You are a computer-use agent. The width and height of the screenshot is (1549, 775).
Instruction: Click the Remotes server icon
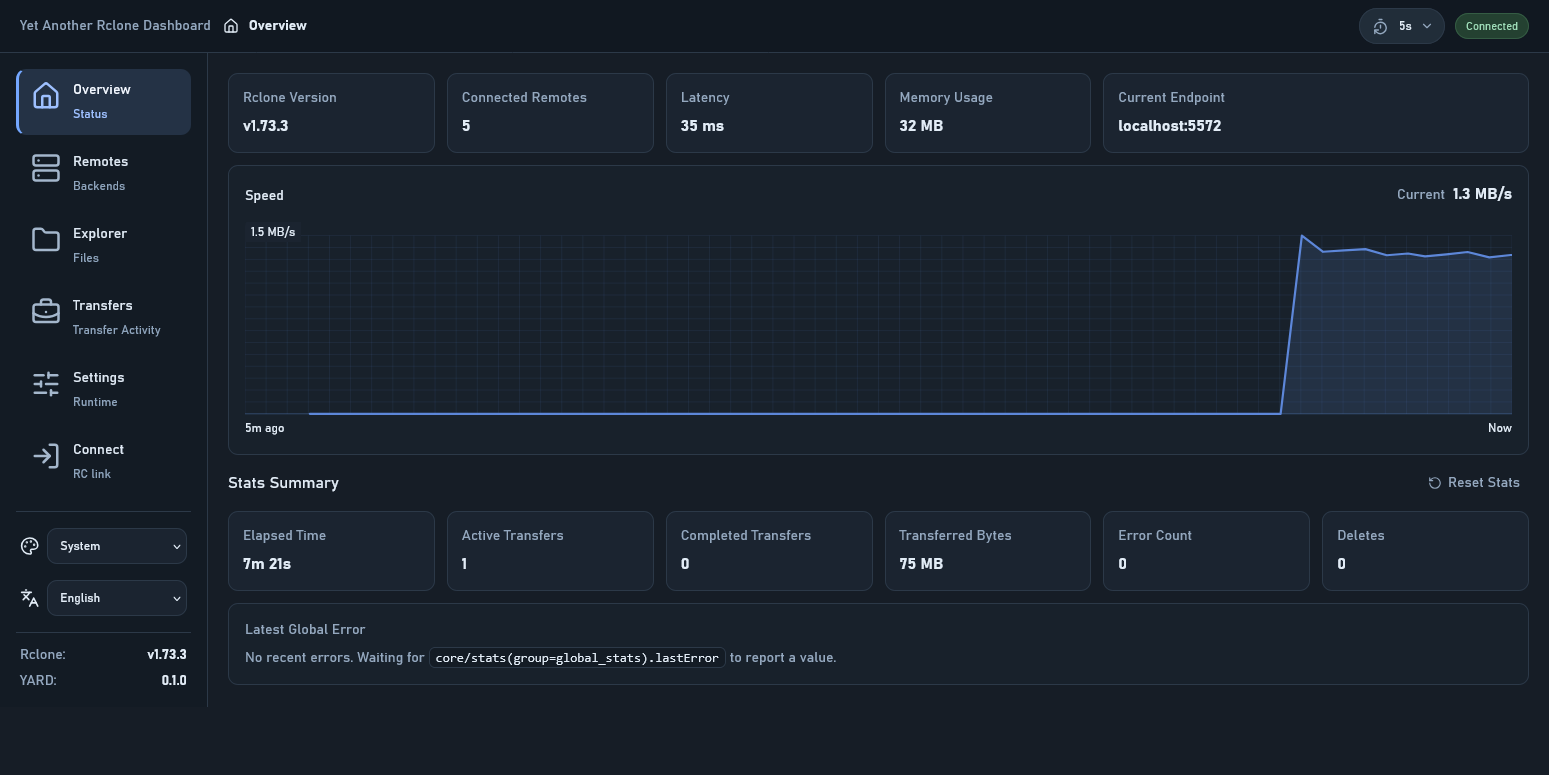(46, 168)
